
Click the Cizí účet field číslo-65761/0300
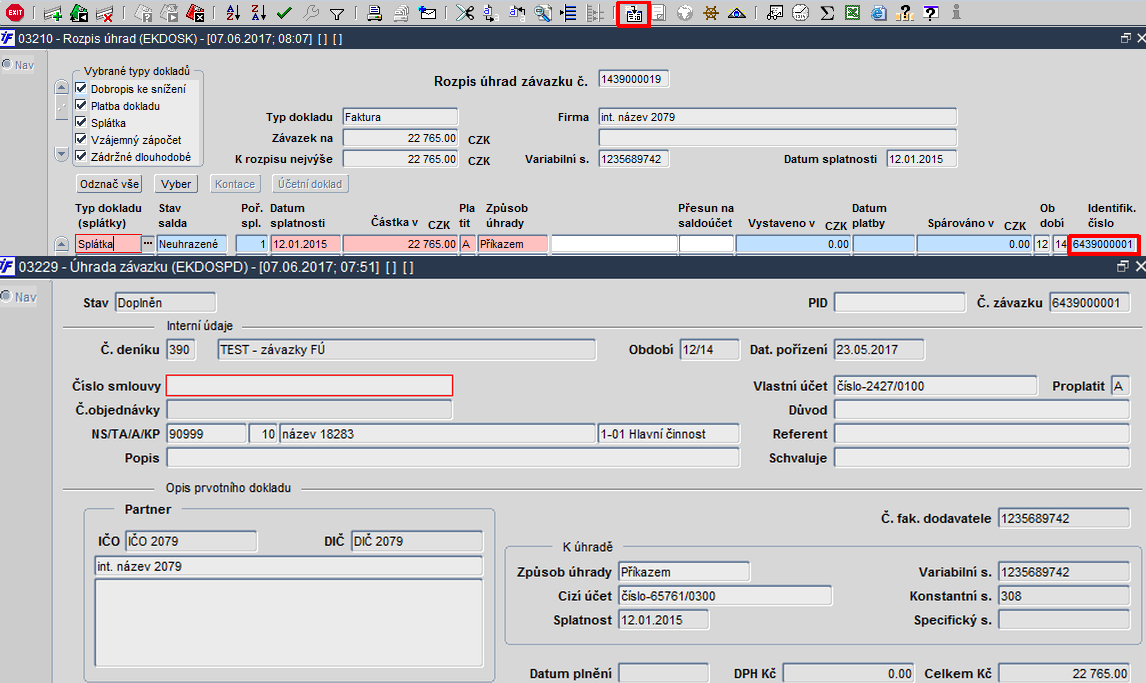coord(725,596)
